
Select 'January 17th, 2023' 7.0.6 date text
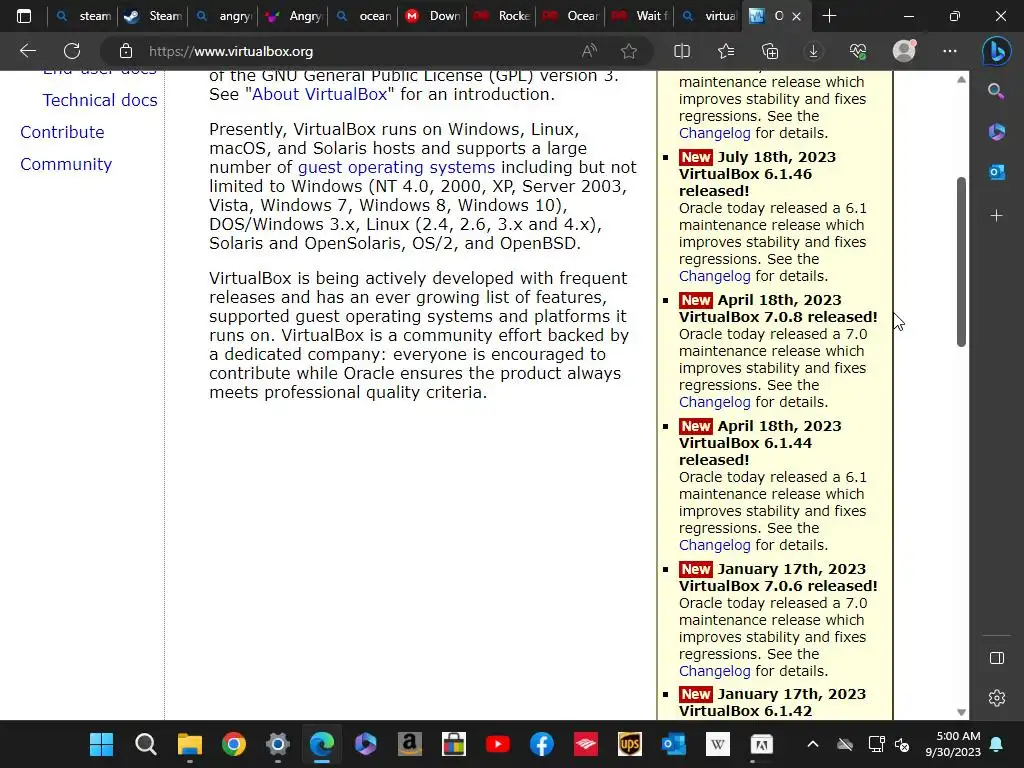coord(792,569)
